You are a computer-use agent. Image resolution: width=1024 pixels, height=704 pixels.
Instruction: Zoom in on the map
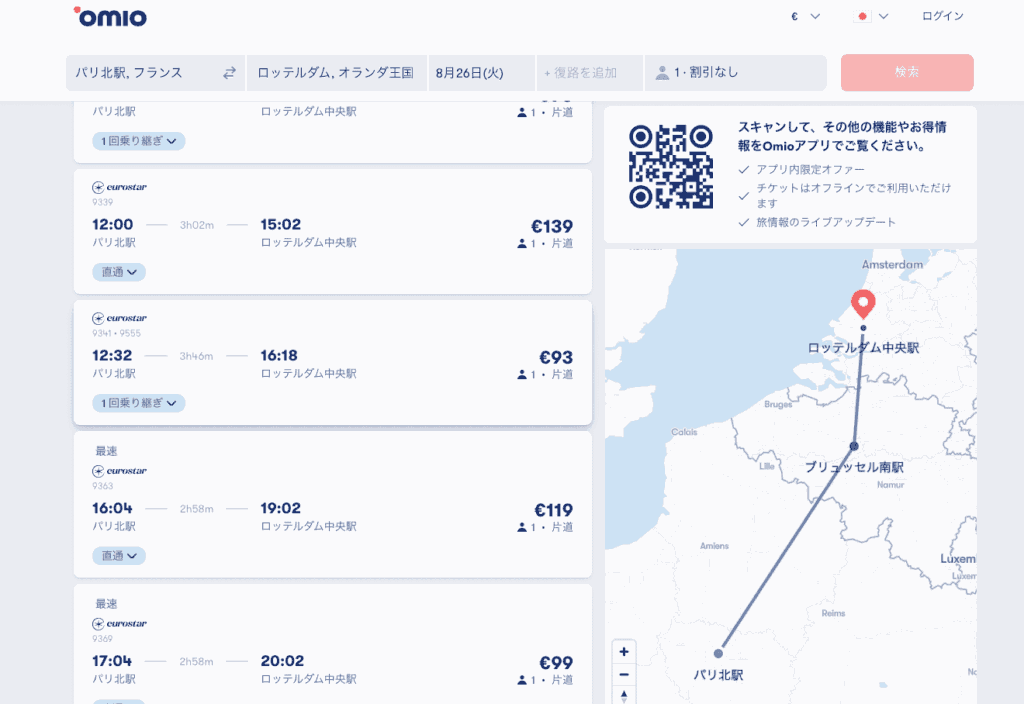(624, 652)
